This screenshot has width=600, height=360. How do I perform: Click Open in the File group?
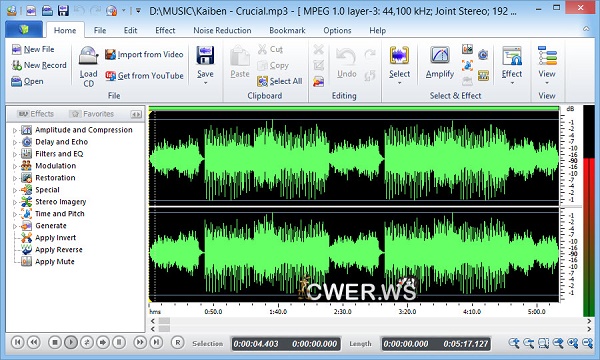27,81
